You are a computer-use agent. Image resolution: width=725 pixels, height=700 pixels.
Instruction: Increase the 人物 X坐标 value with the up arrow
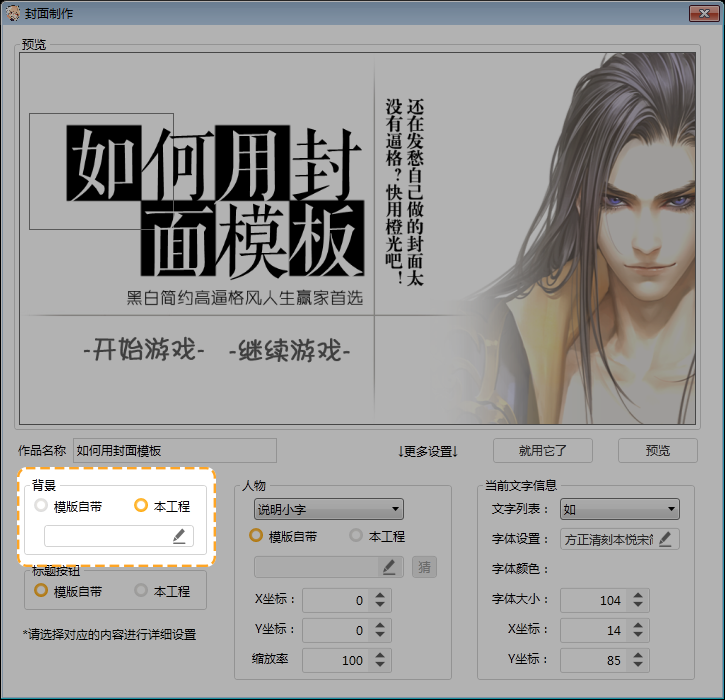pos(379,596)
